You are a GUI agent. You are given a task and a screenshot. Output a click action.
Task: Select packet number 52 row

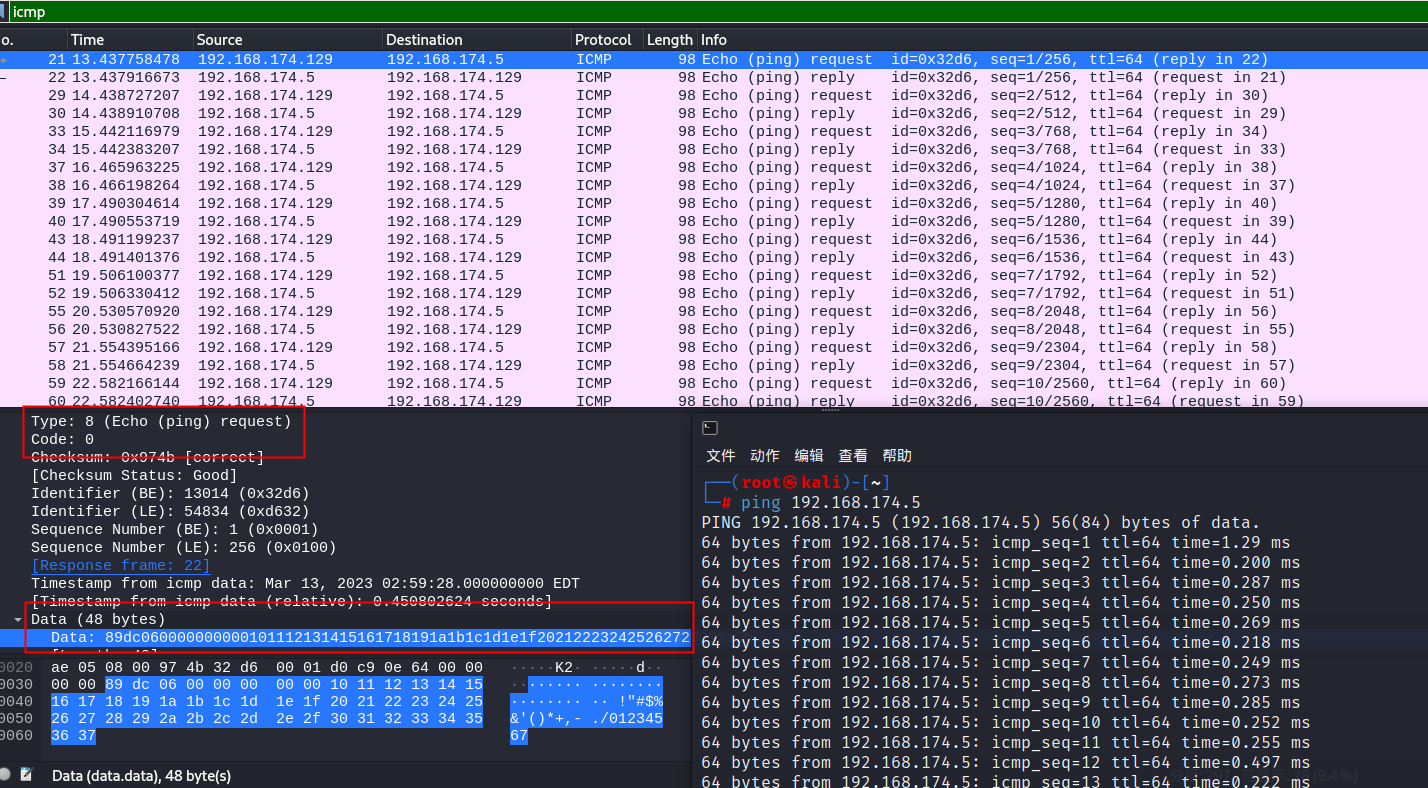pos(714,294)
